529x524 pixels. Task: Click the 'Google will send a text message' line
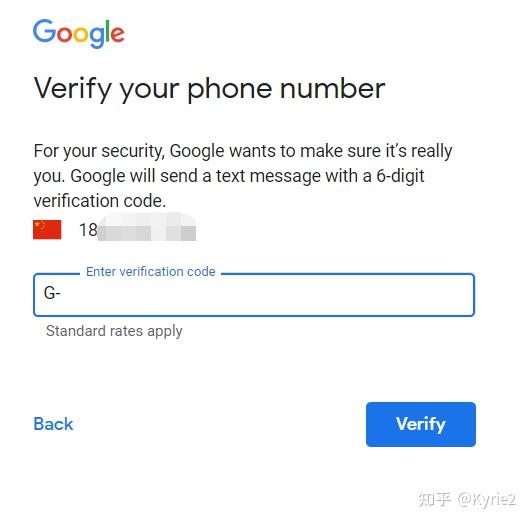(229, 176)
